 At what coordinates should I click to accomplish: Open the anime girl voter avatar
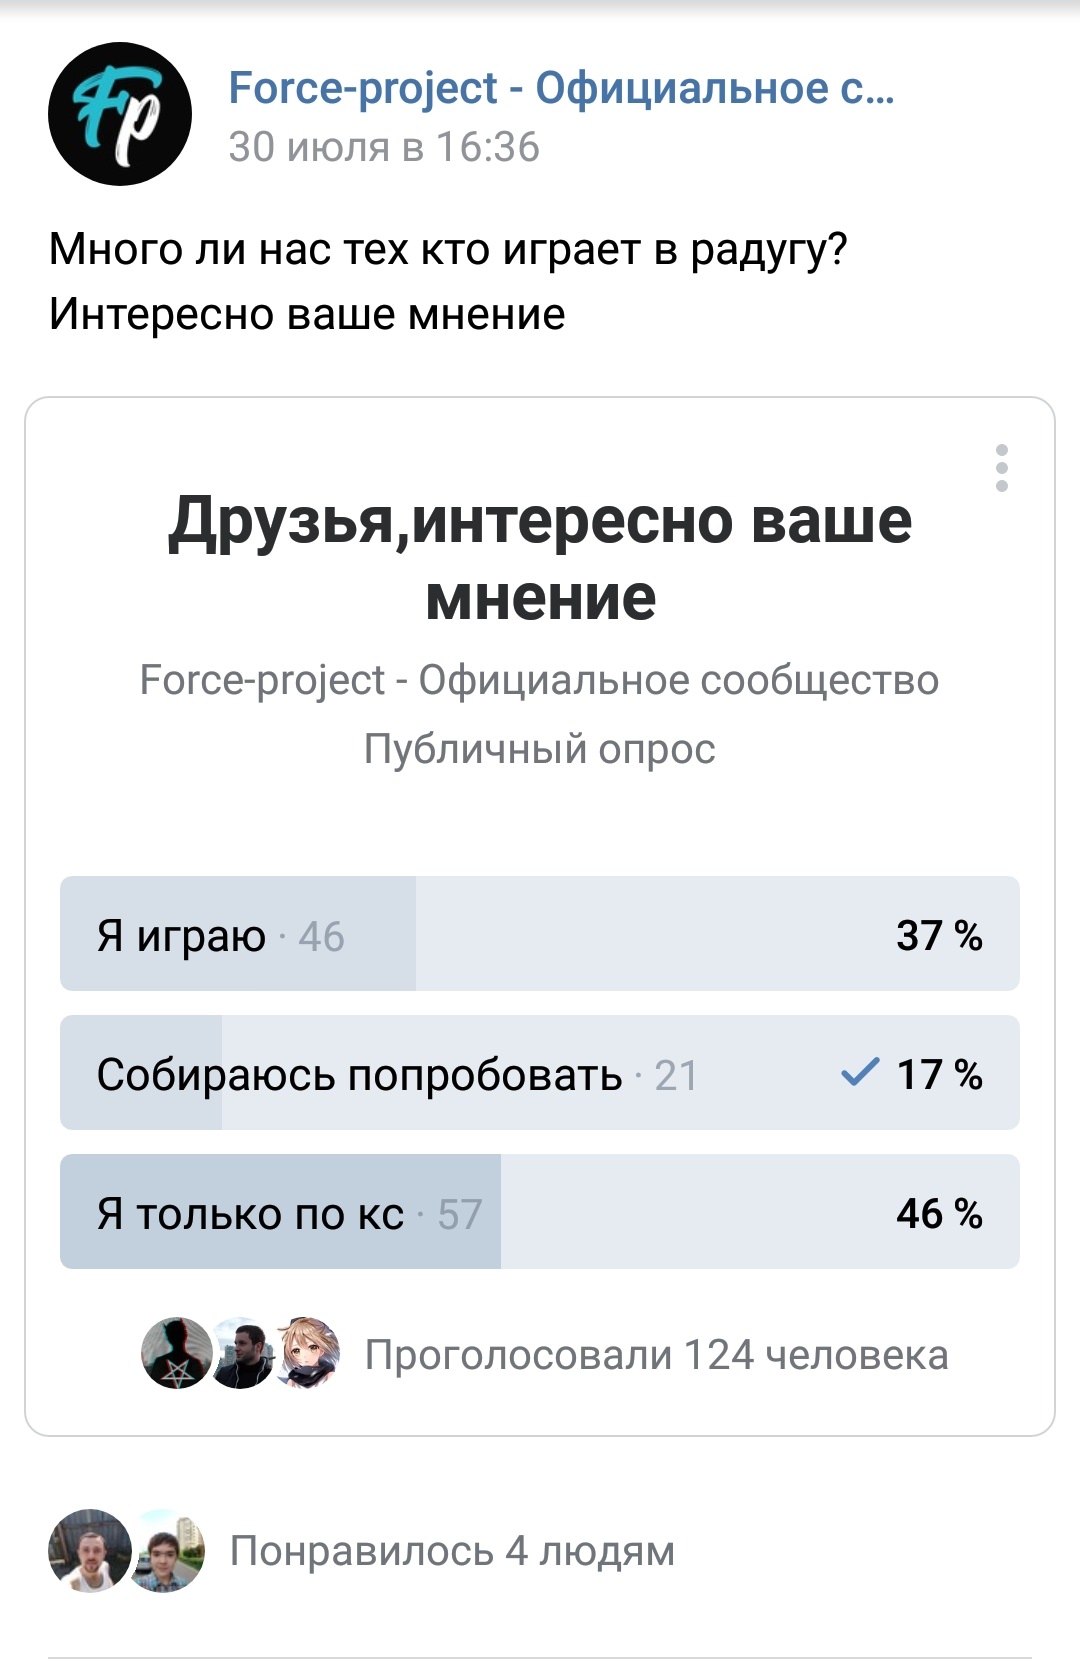pyautogui.click(x=308, y=1354)
